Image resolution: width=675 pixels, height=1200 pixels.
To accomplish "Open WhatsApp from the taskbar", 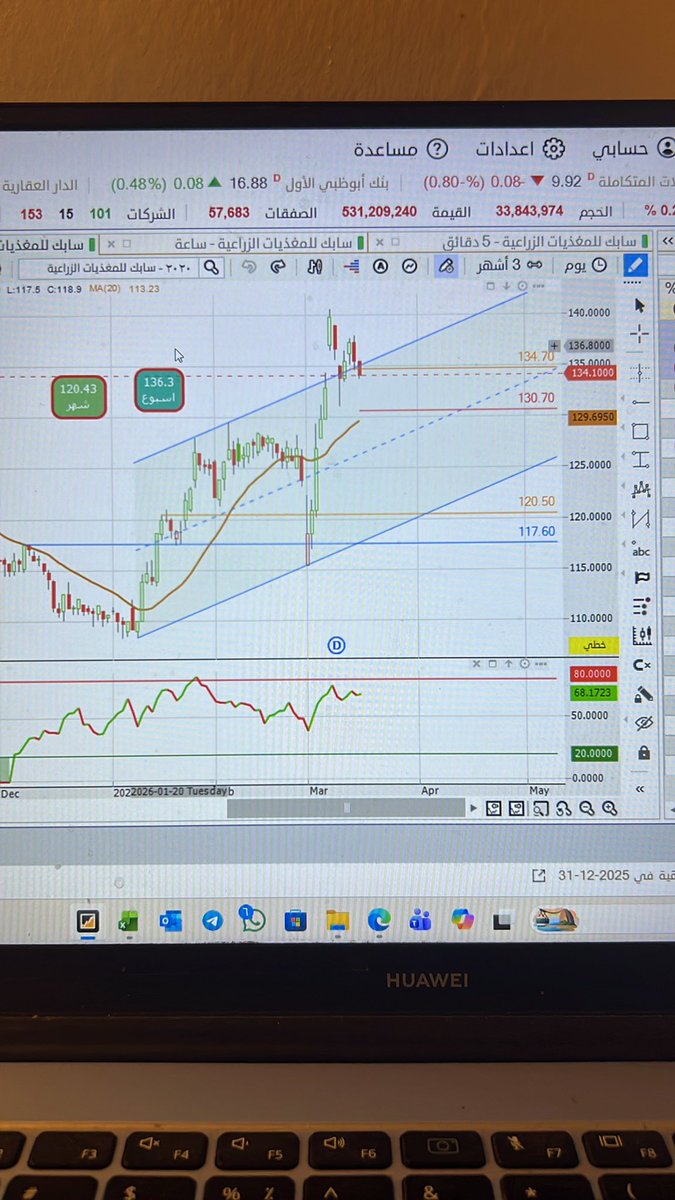I will 252,921.
